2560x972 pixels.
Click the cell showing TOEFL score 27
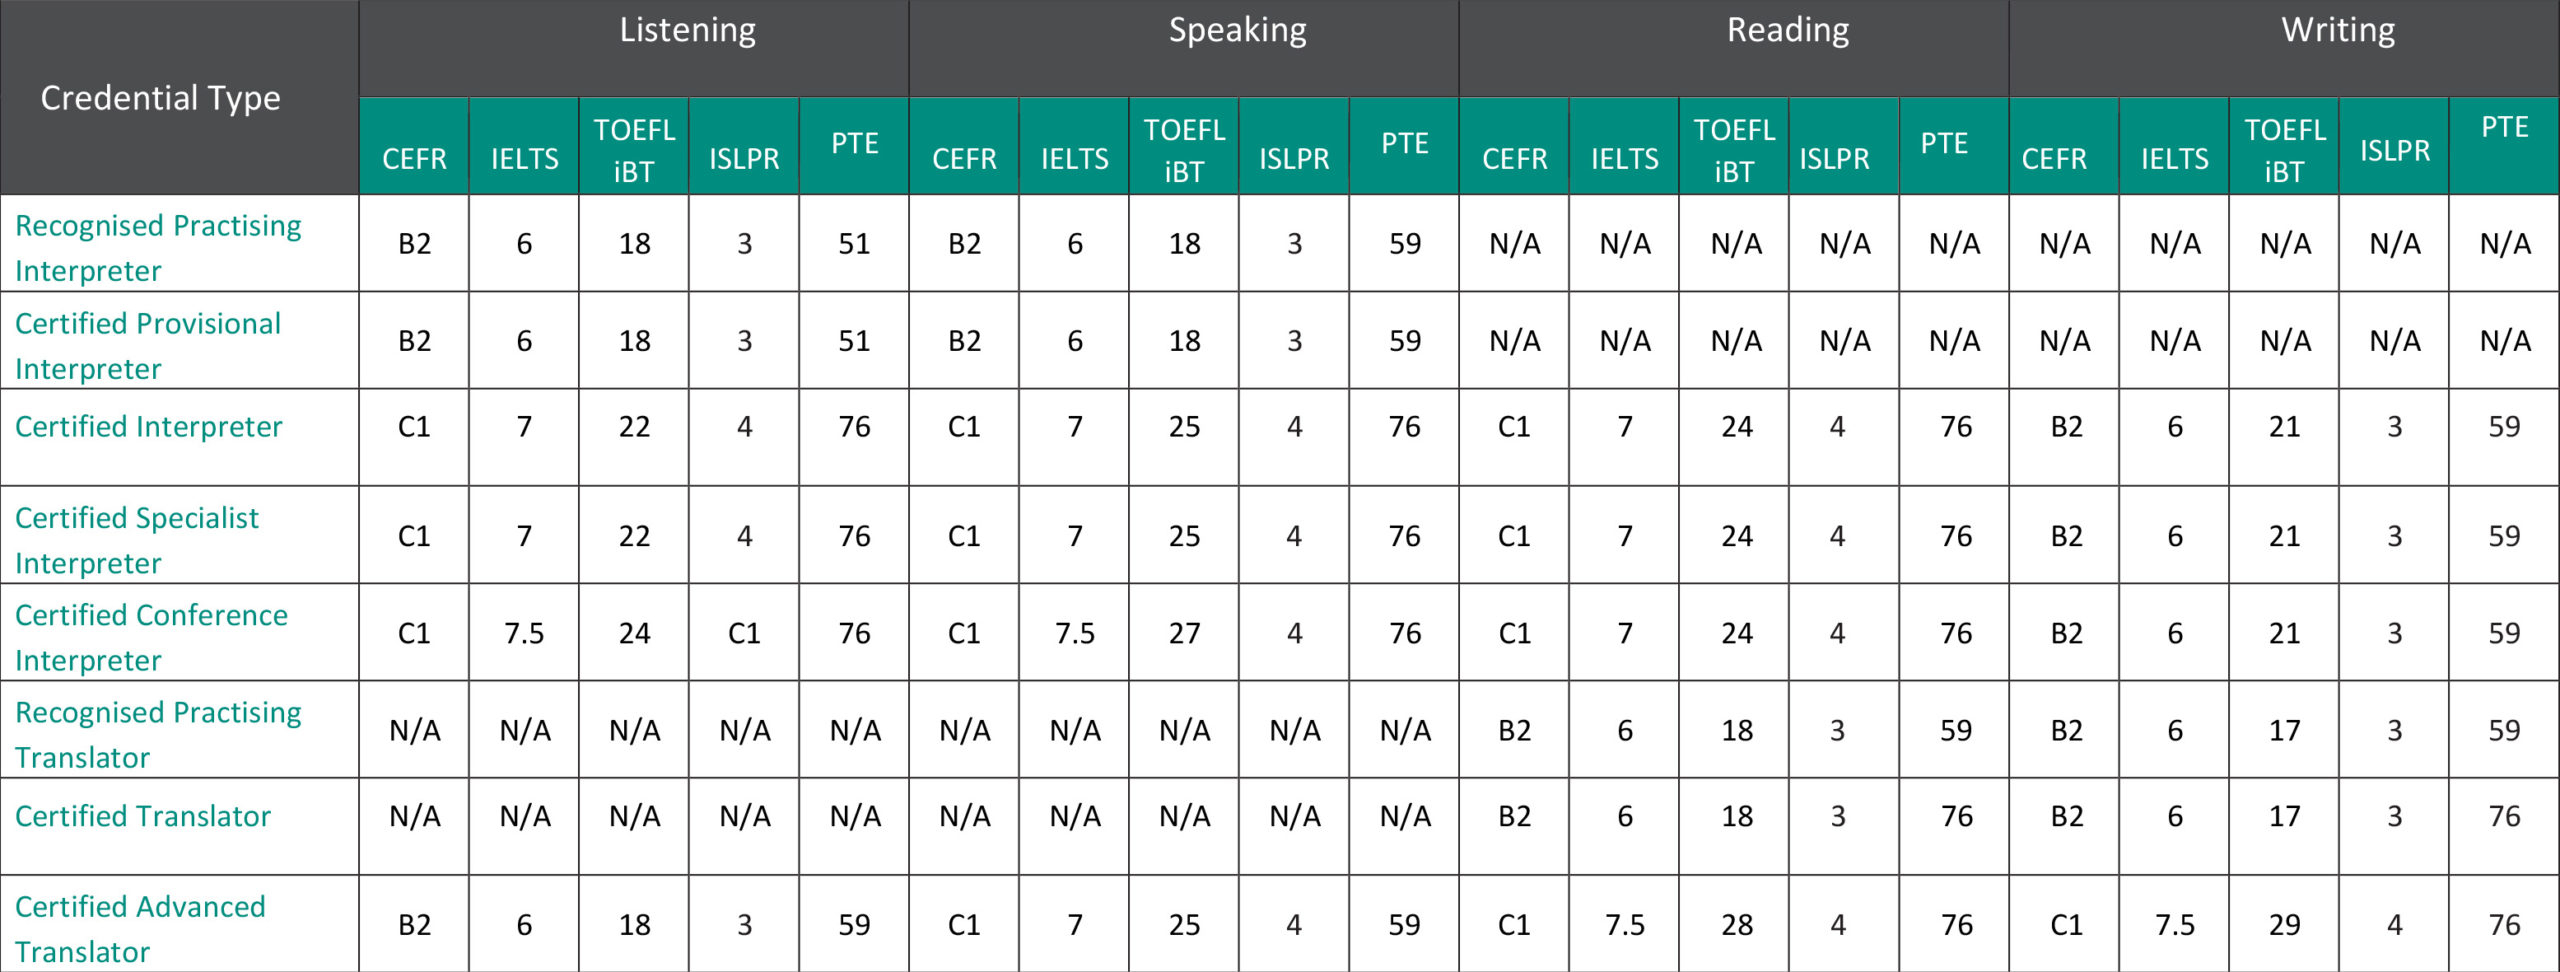tap(1184, 633)
